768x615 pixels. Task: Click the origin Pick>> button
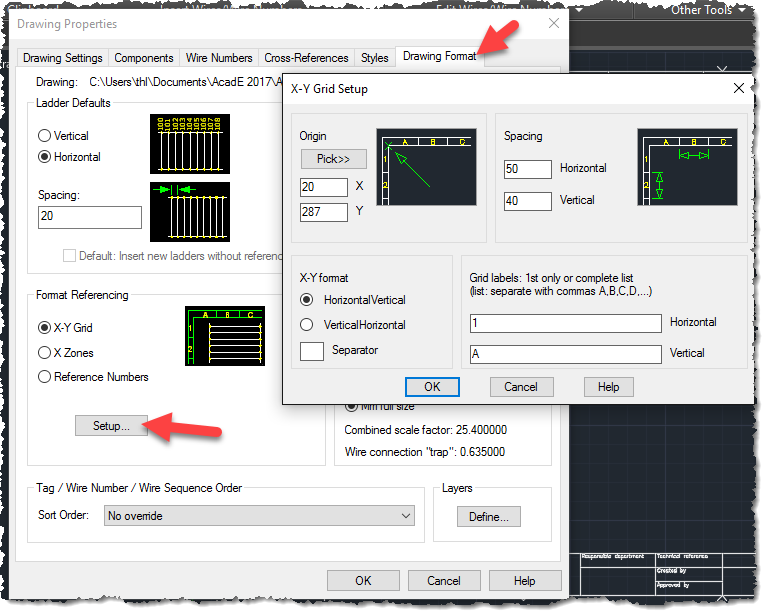[334, 159]
